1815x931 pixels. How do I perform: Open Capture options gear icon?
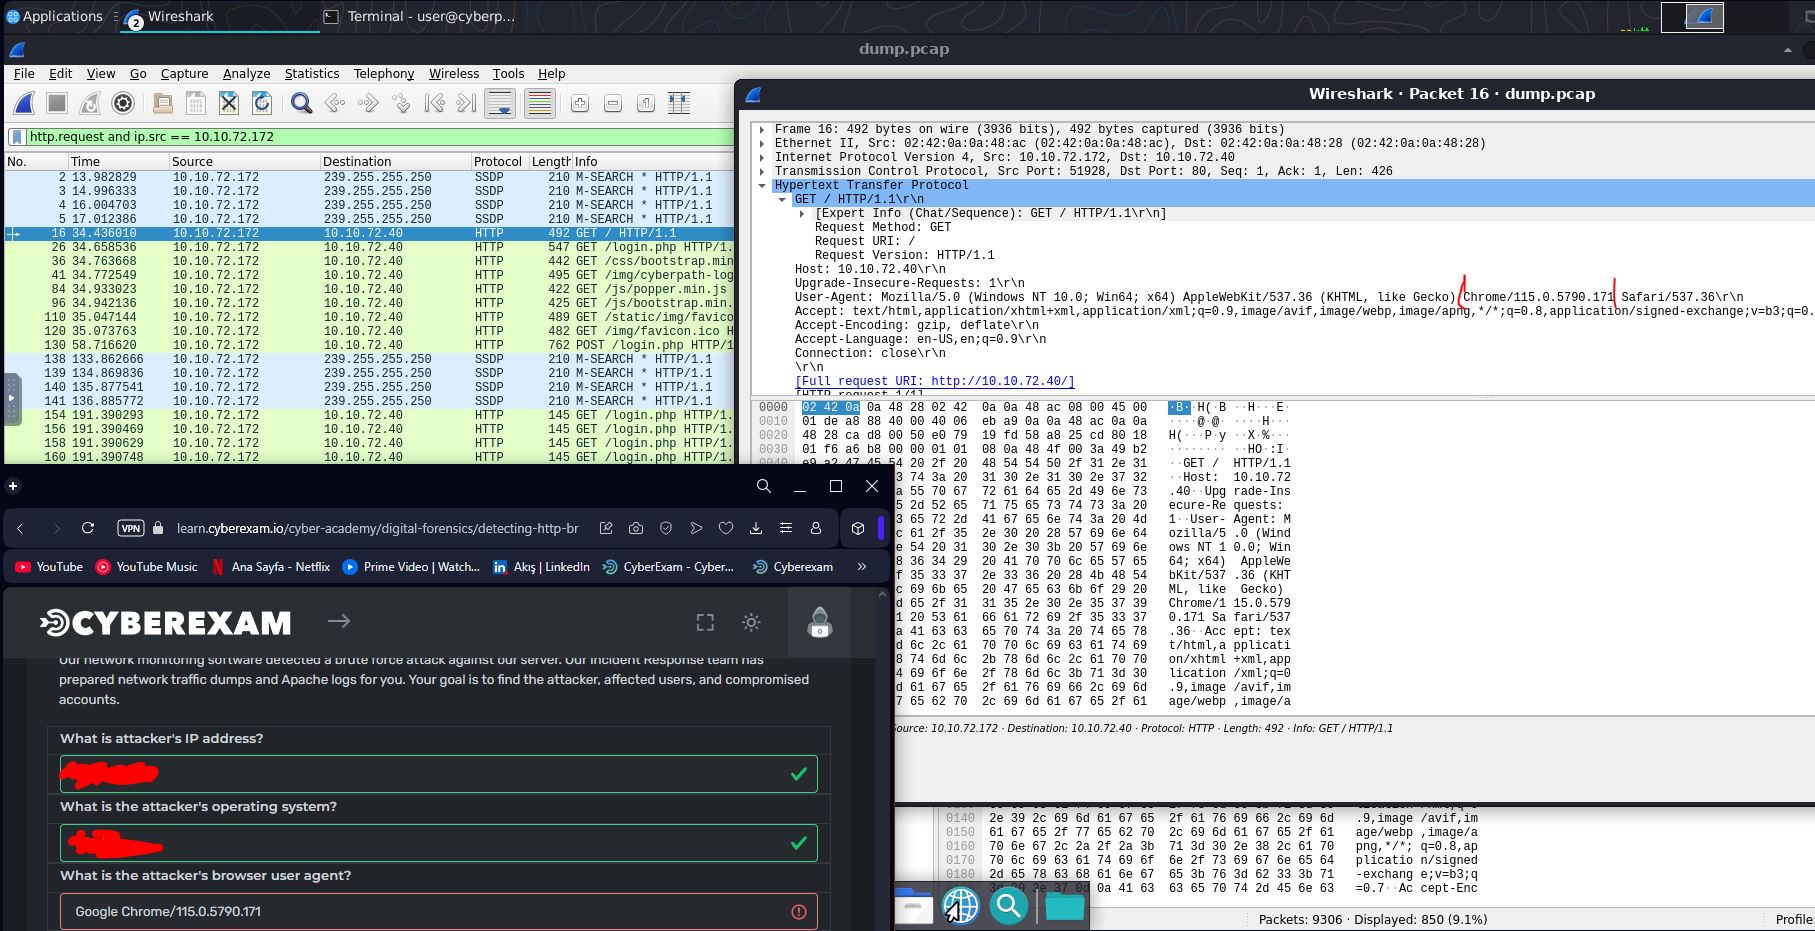(123, 103)
